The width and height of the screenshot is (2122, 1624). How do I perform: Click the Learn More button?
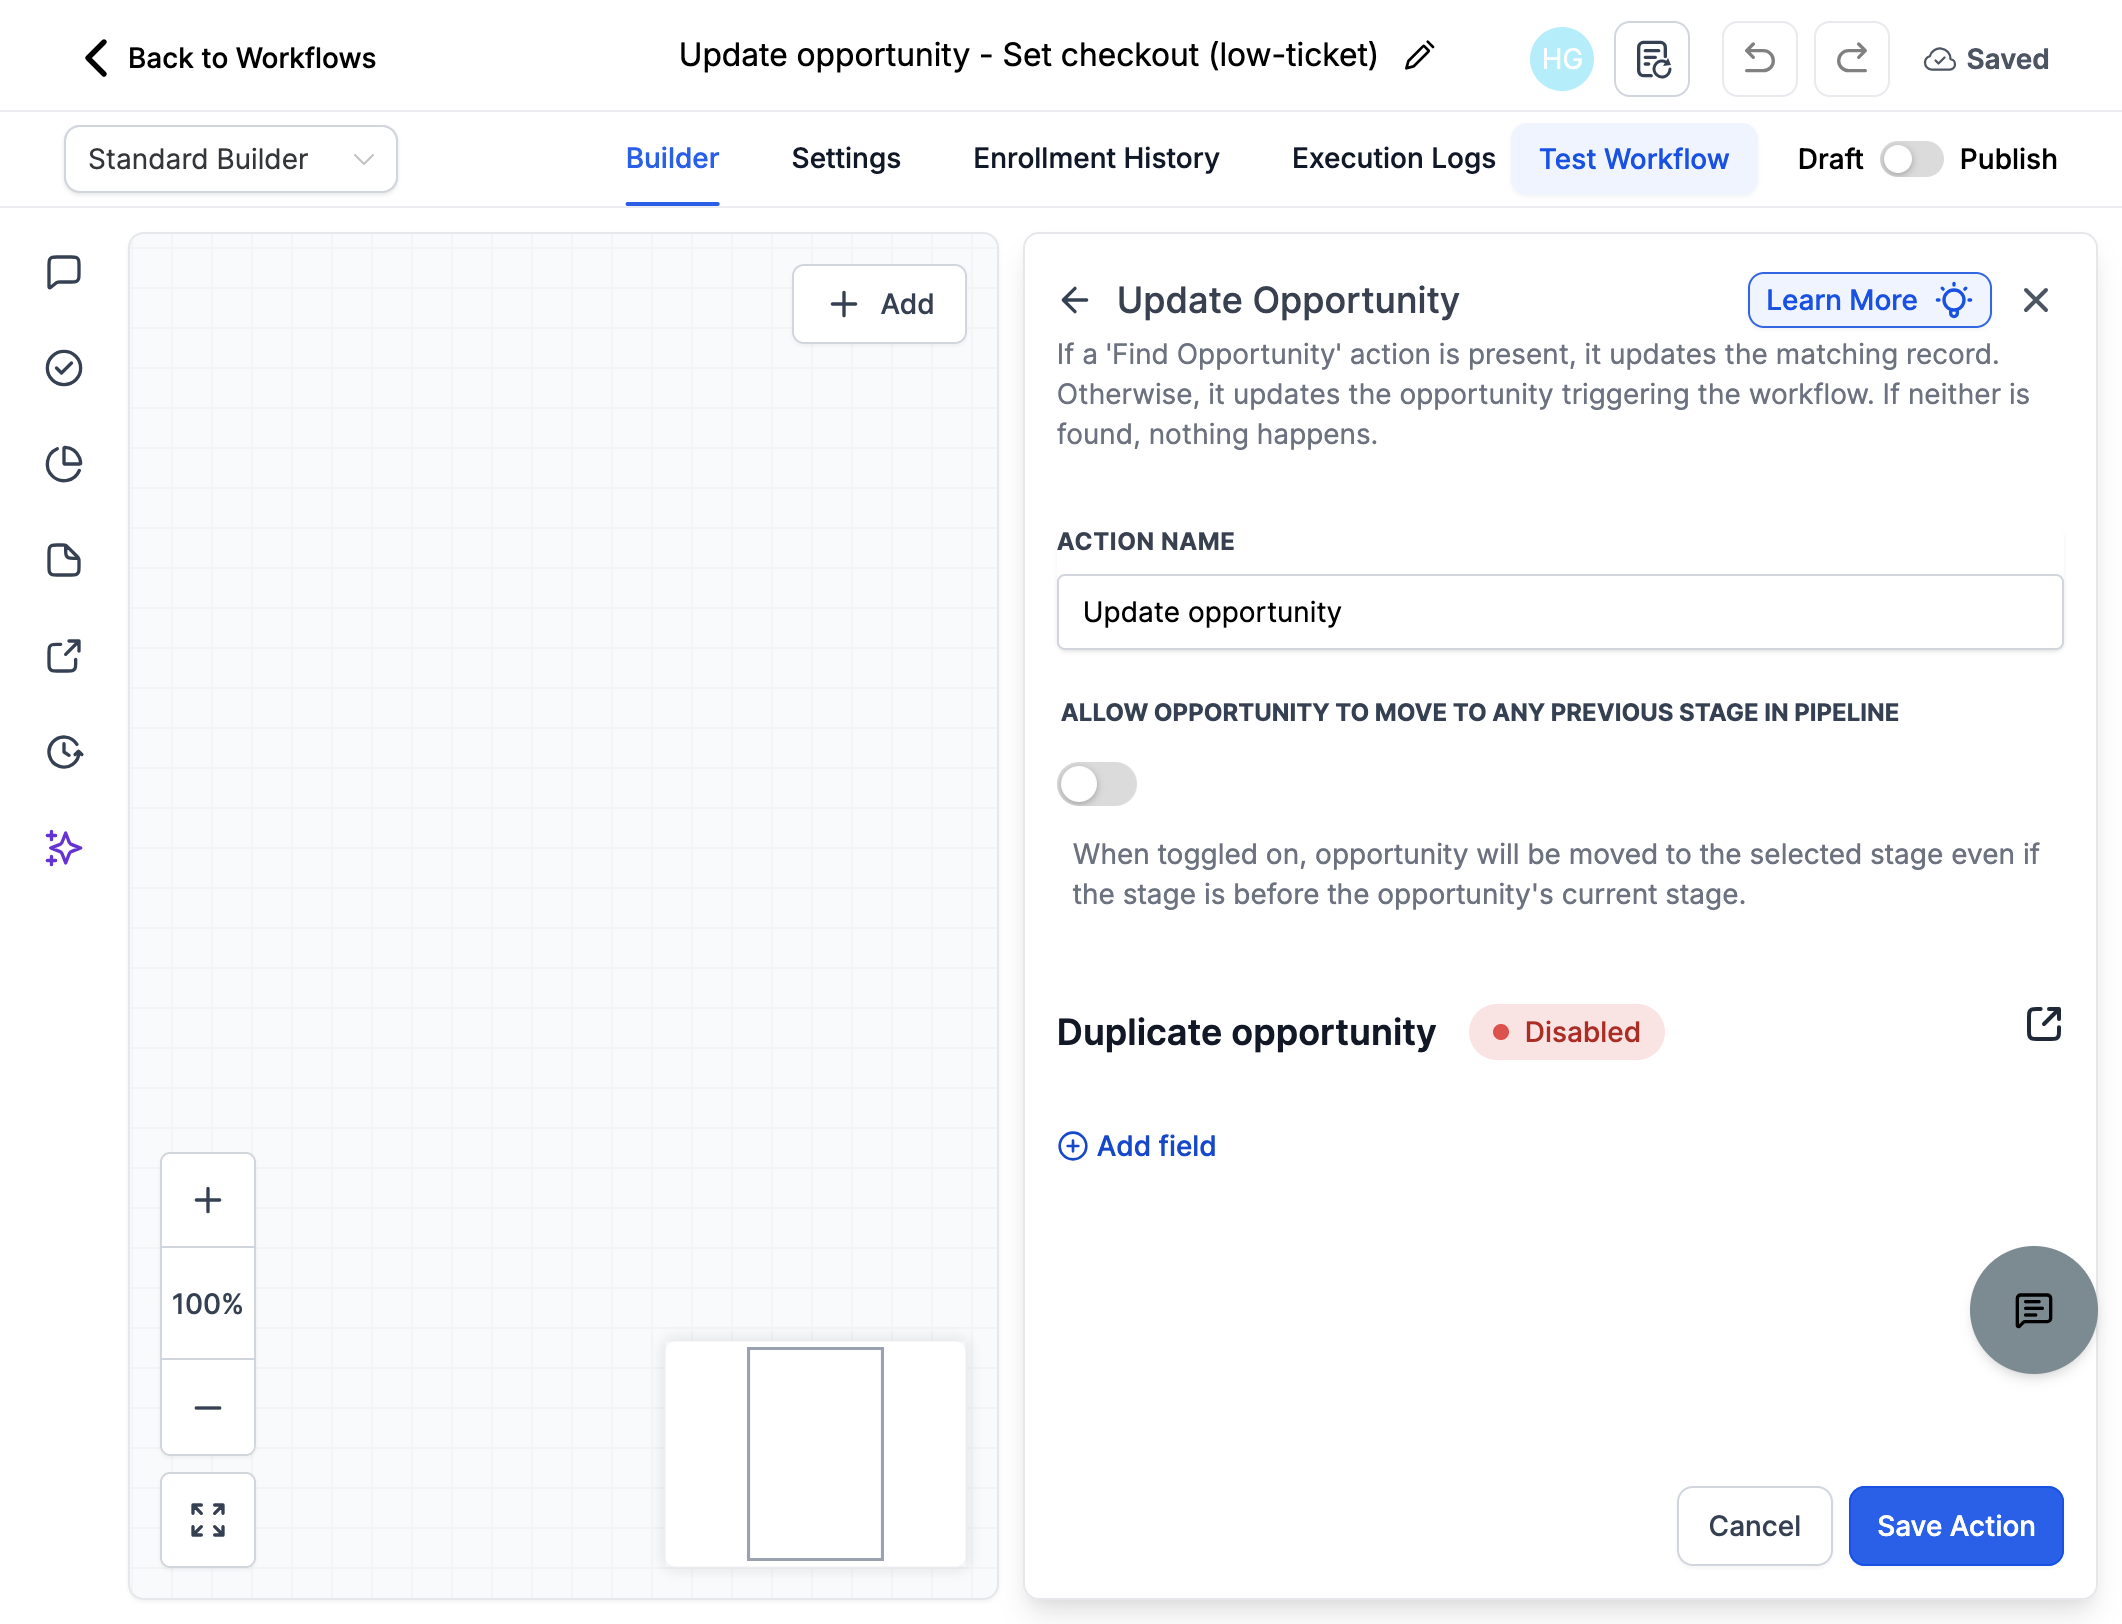coord(1869,300)
